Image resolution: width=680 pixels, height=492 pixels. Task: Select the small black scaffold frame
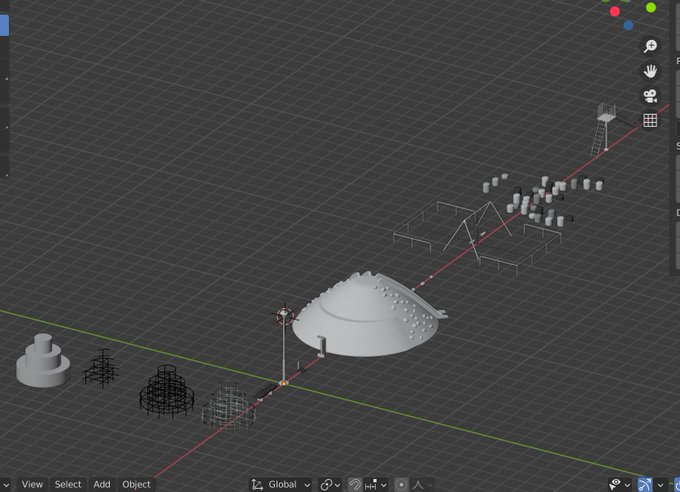[x=101, y=367]
